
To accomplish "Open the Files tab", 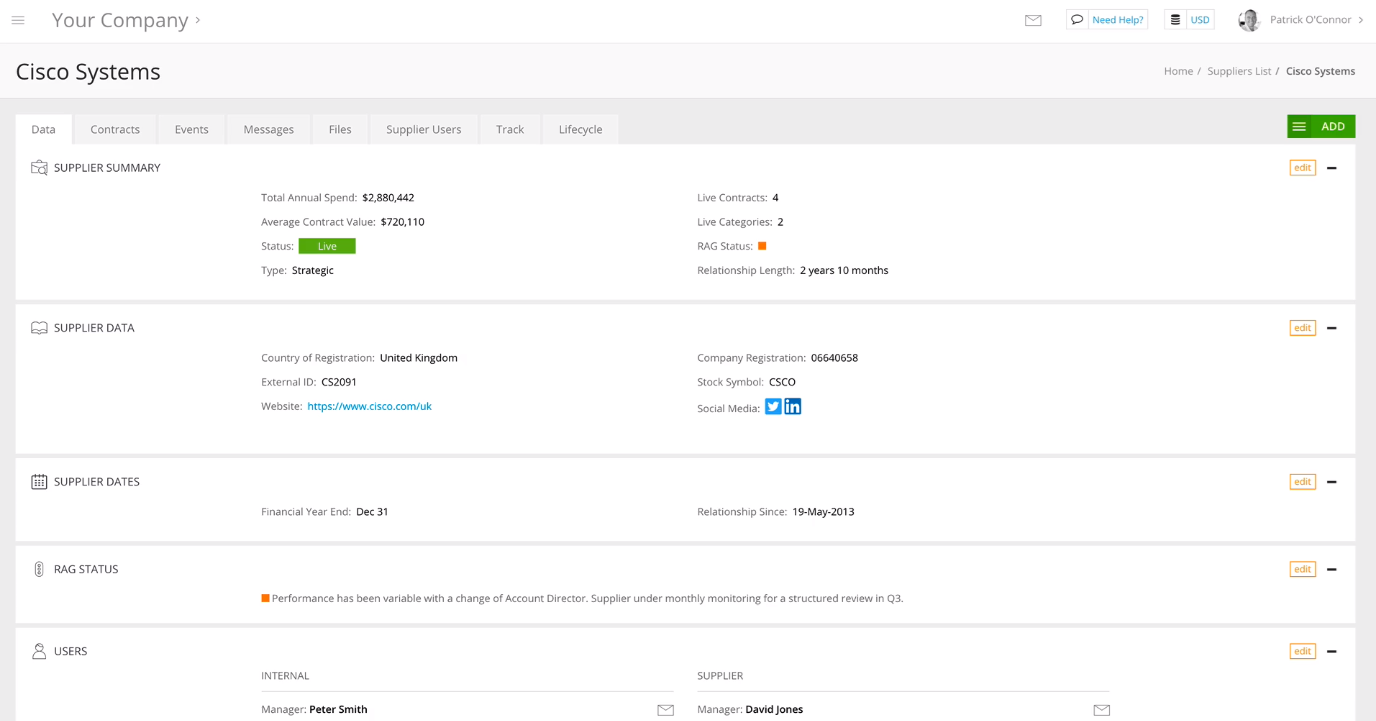I will (x=340, y=129).
